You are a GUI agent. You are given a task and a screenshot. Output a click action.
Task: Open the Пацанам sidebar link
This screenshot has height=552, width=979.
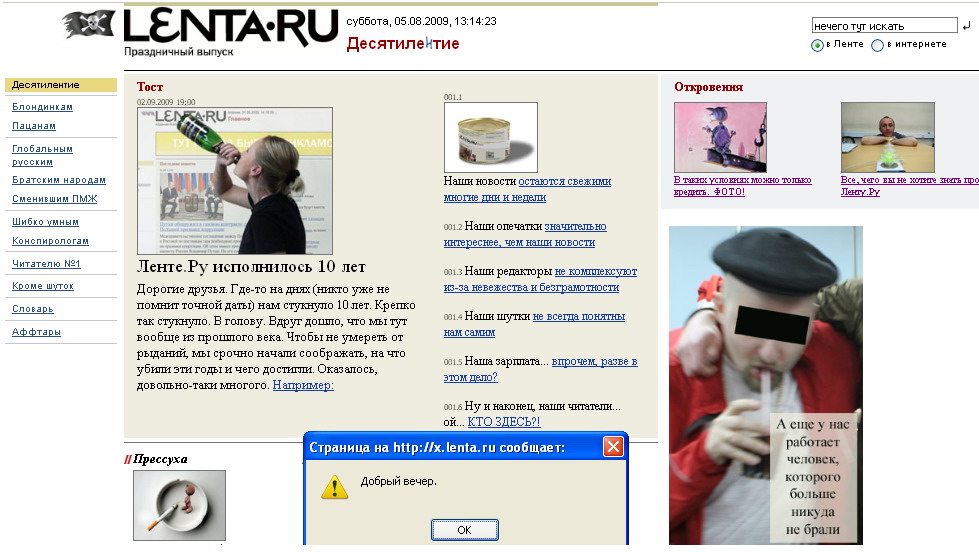(x=34, y=126)
